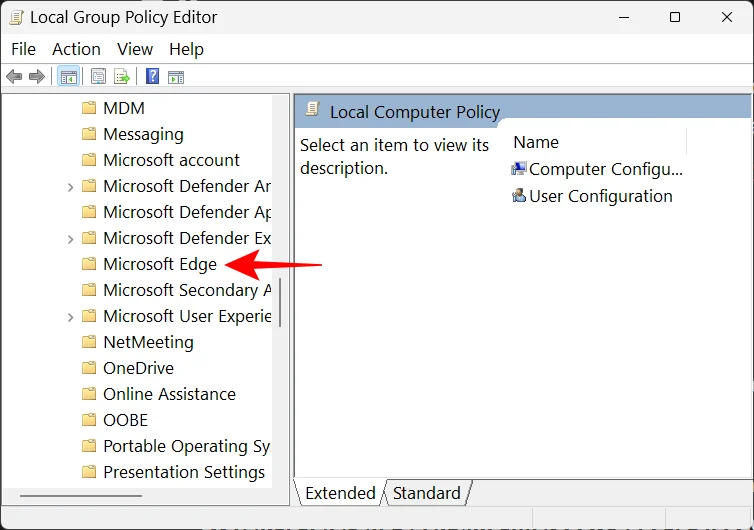
Task: Click the Properties toolbar icon
Action: pos(98,76)
